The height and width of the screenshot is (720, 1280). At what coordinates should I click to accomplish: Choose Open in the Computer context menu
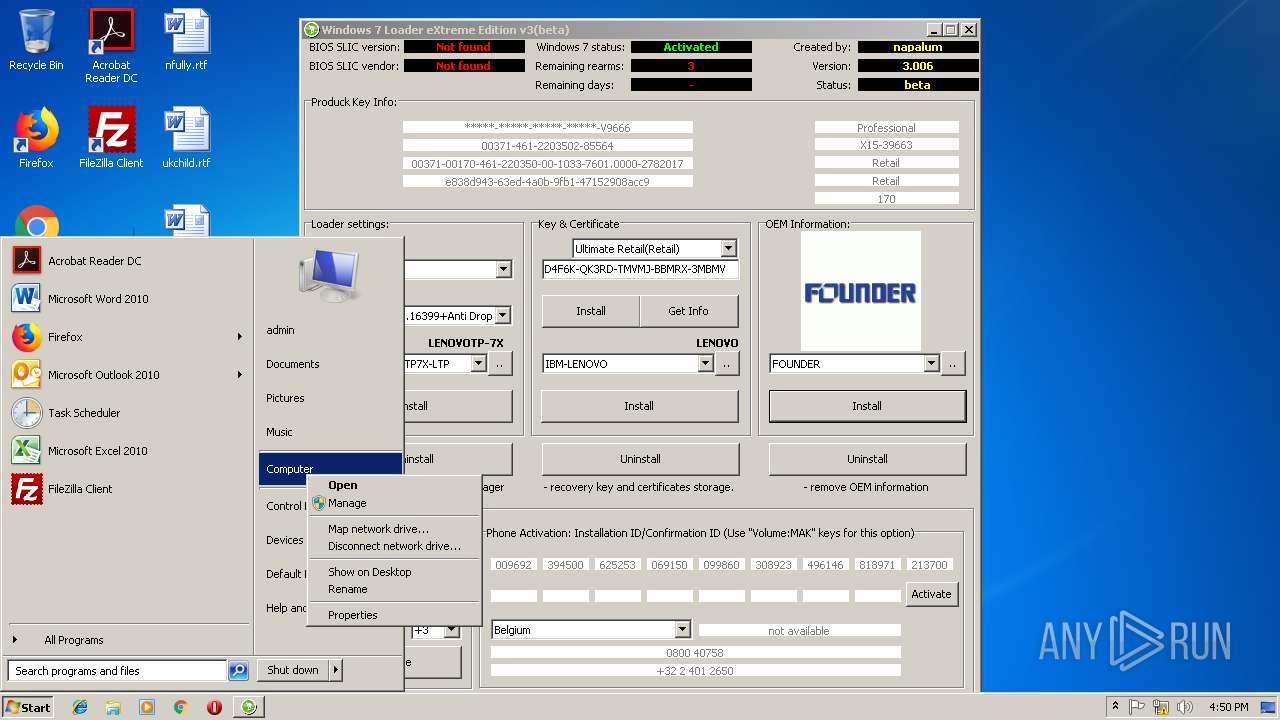[x=394, y=485]
